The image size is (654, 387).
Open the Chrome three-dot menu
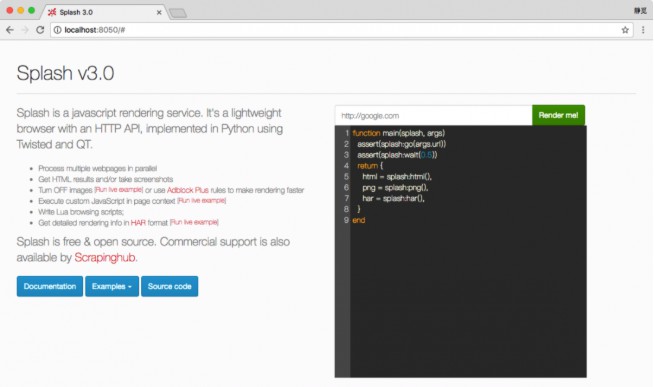tap(643, 30)
